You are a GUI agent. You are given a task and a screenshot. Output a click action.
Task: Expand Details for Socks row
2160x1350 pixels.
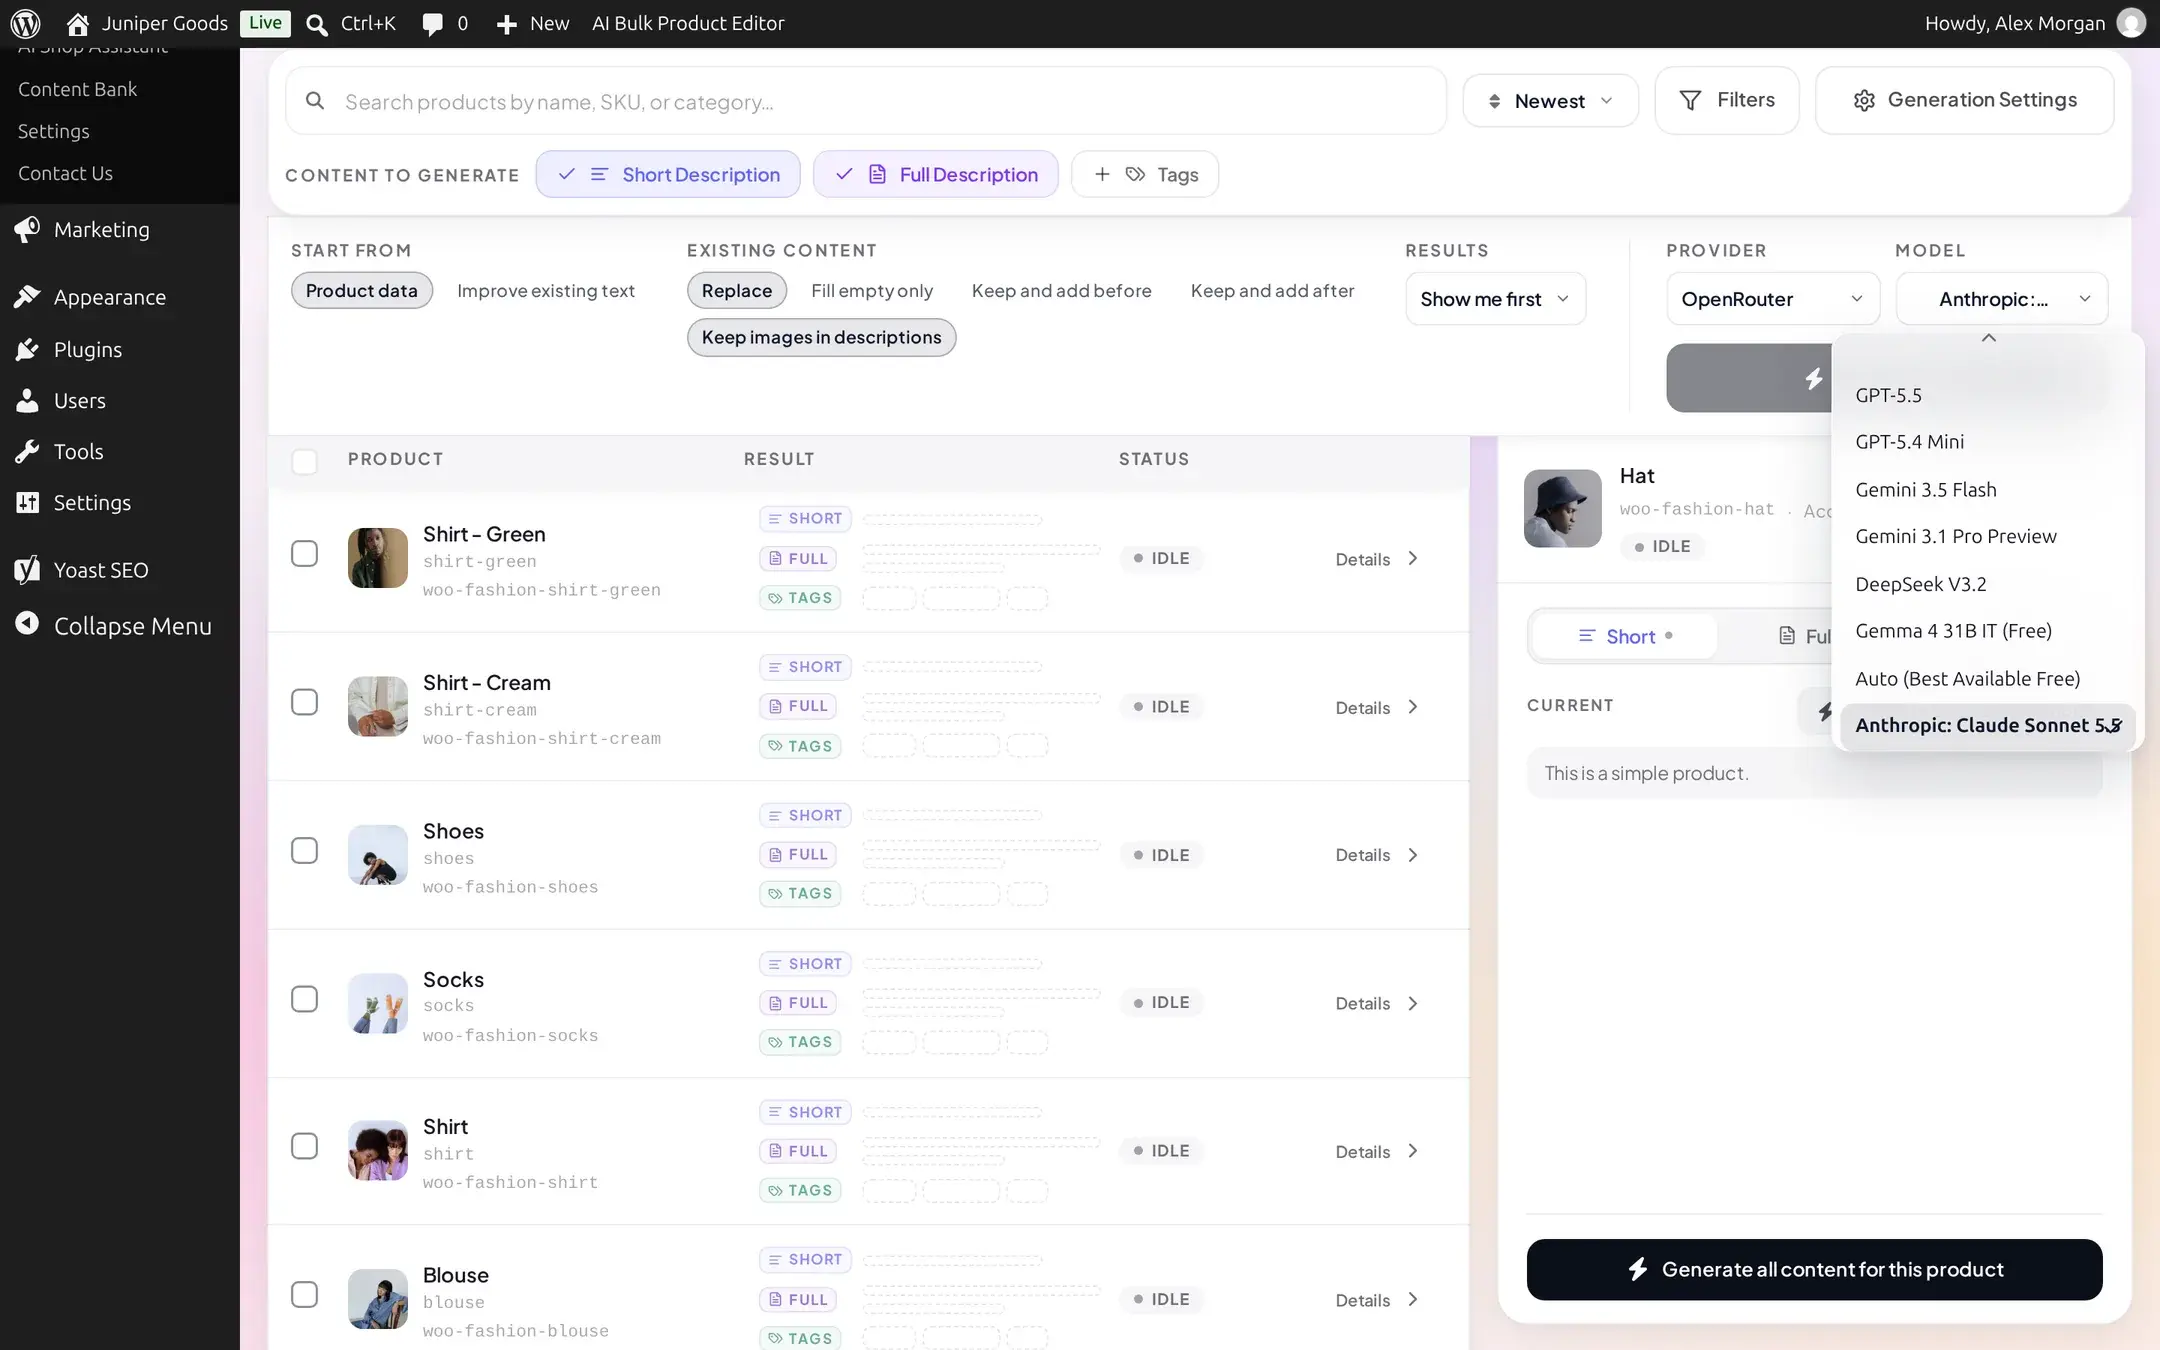coord(1377,1003)
